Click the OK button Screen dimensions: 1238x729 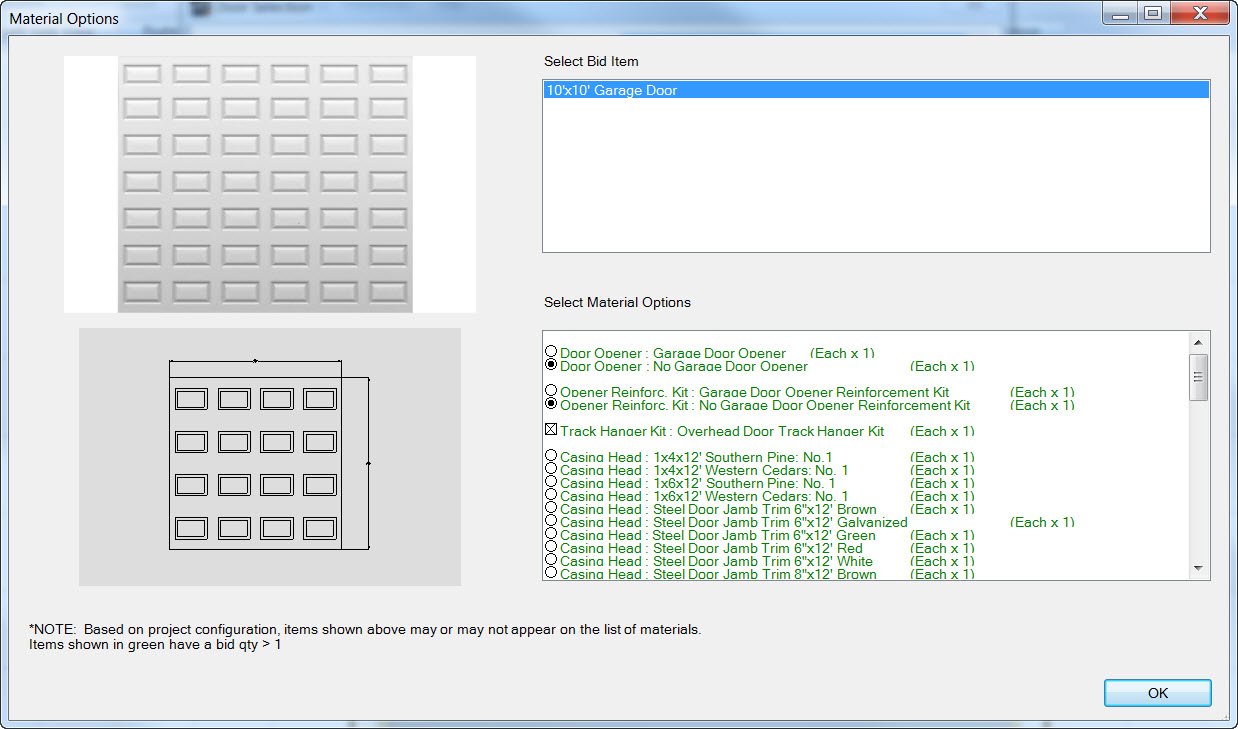click(1157, 693)
